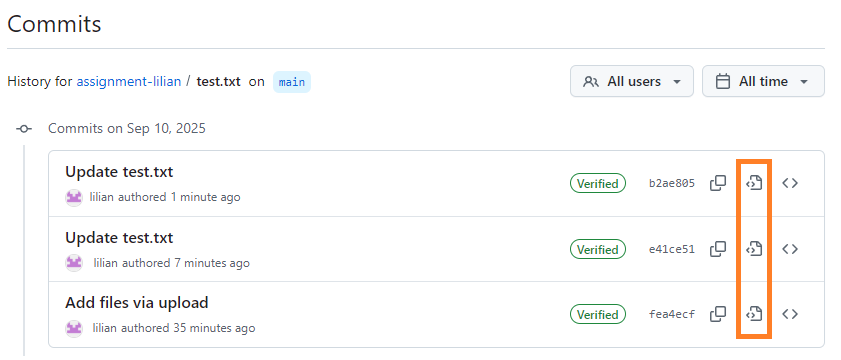View test.txt at commit fea4ecf
Image resolution: width=841 pixels, height=360 pixels.
754,314
